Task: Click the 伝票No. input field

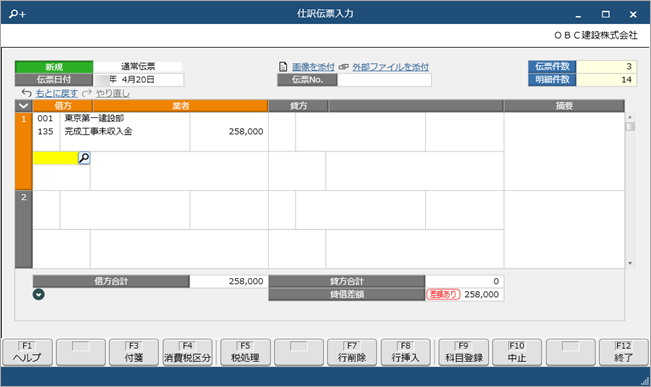Action: point(384,80)
